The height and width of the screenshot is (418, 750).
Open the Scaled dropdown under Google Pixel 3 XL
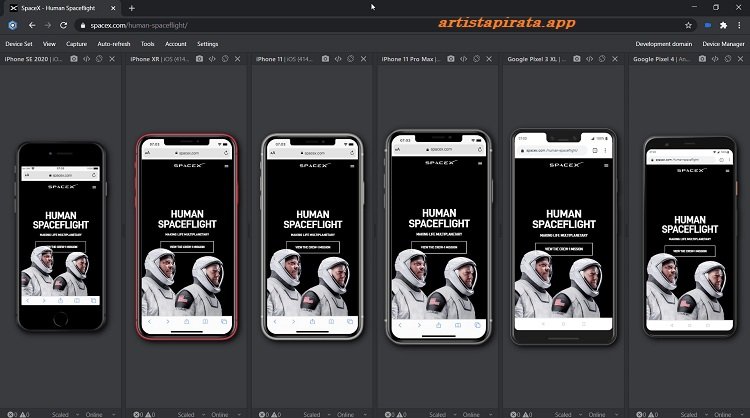point(562,413)
